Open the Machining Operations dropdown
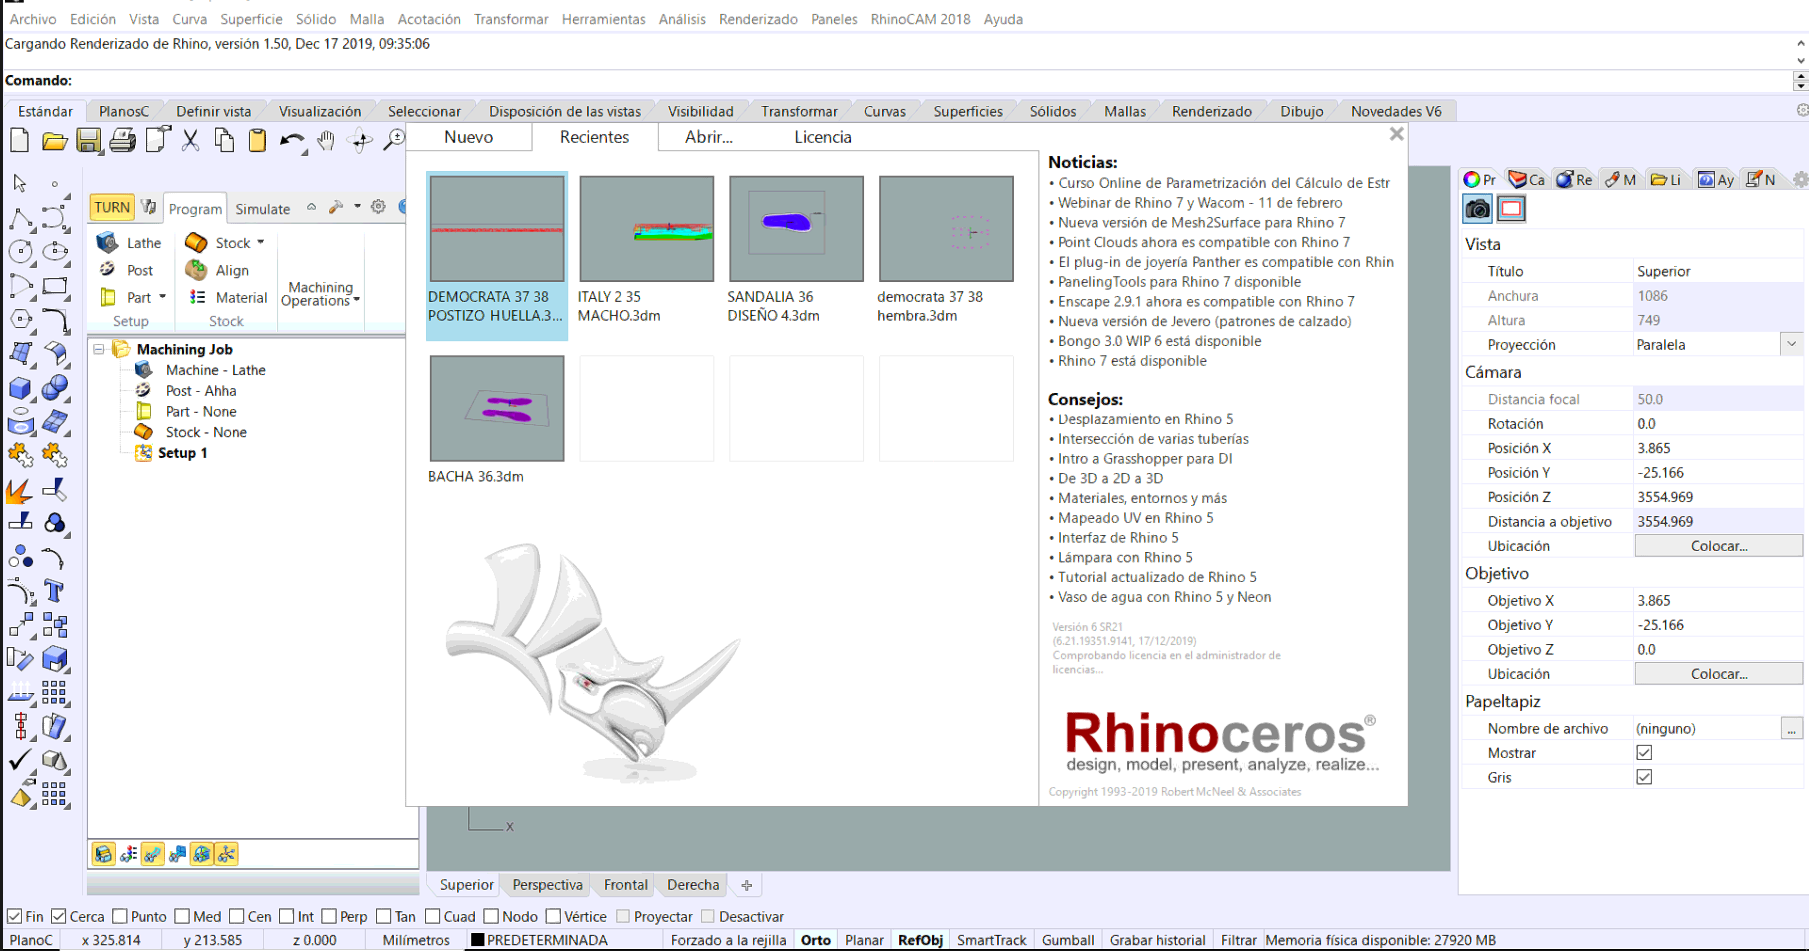This screenshot has height=951, width=1809. 320,293
